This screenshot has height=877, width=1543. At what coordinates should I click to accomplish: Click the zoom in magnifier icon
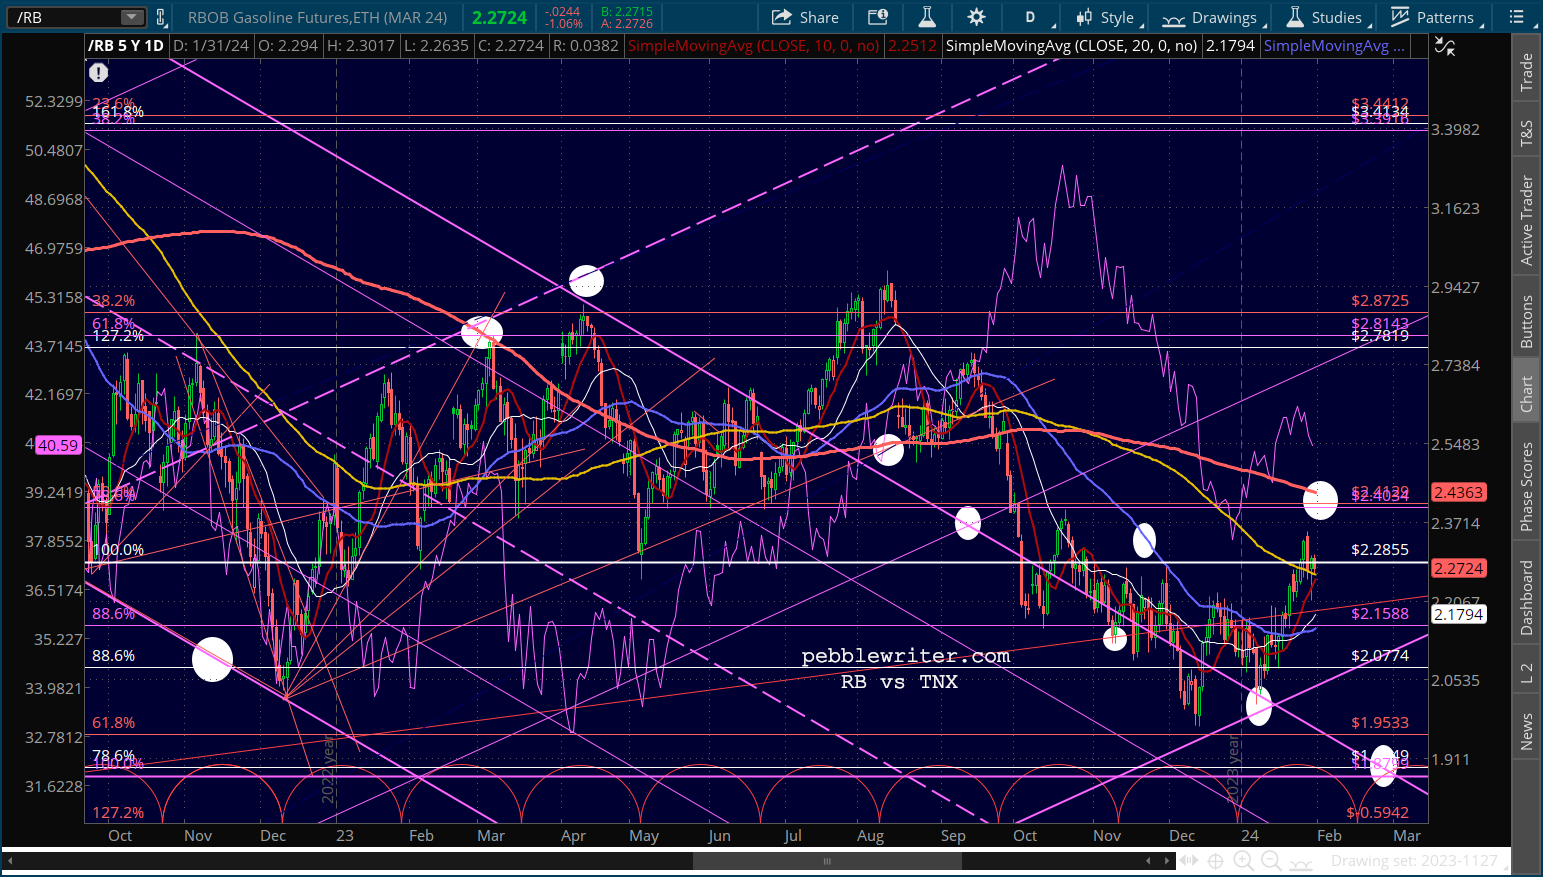[x=1243, y=861]
